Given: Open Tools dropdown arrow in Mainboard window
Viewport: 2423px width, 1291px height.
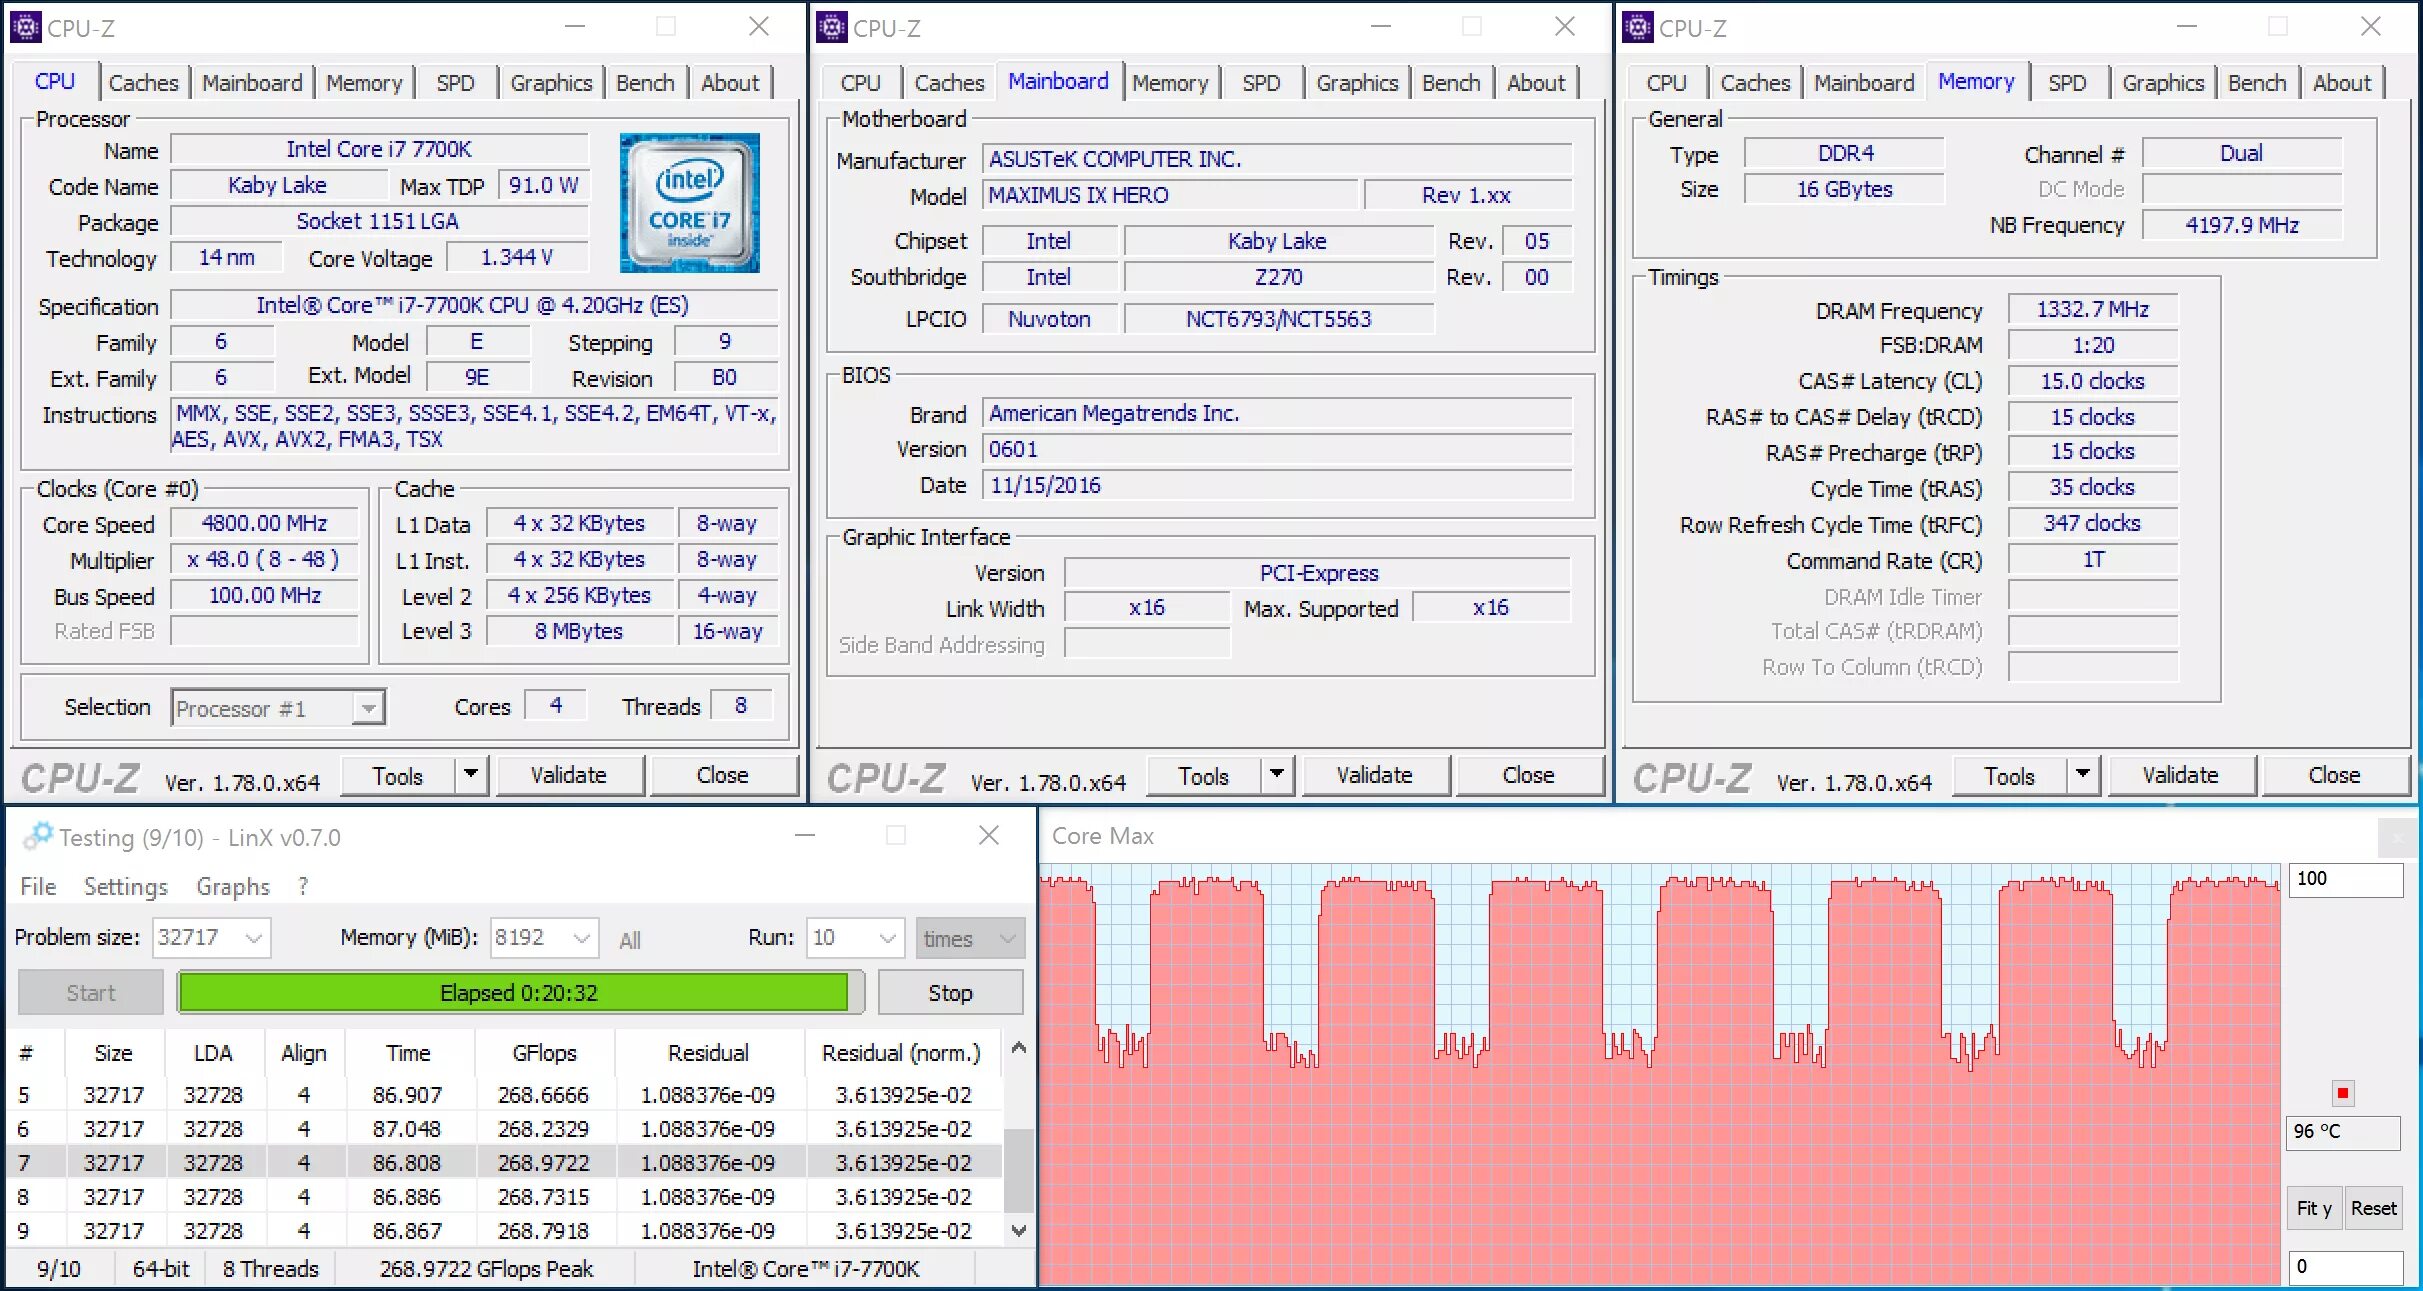Looking at the screenshot, I should point(1277,775).
